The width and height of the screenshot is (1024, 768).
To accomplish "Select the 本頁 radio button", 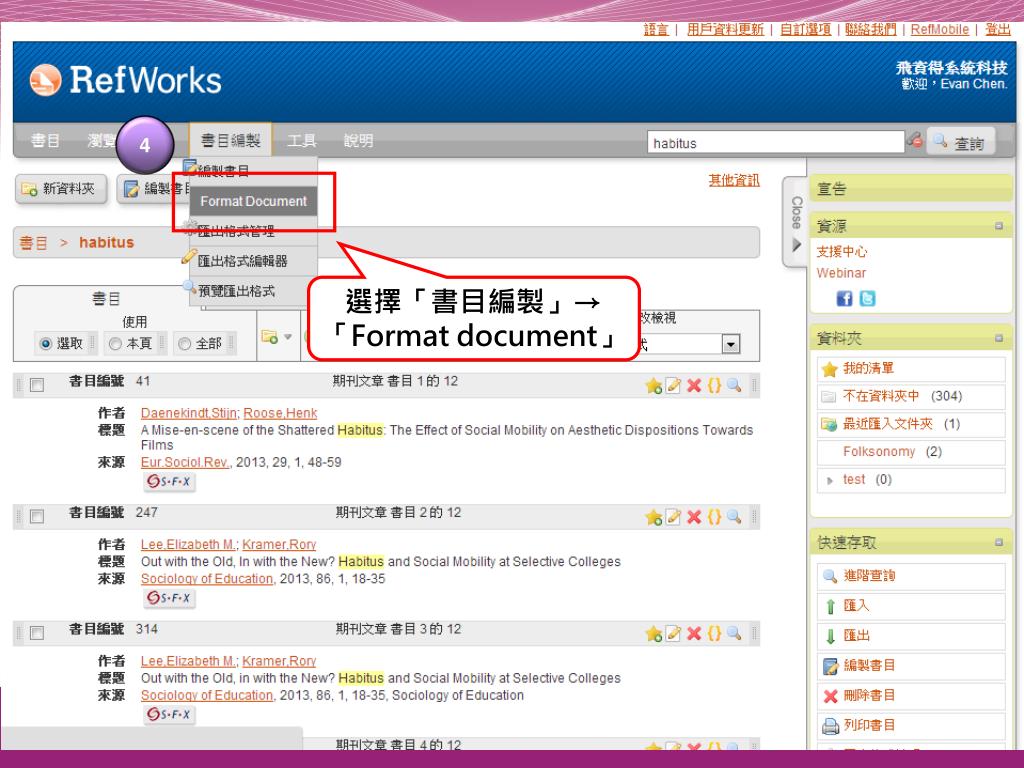I will click(x=115, y=344).
